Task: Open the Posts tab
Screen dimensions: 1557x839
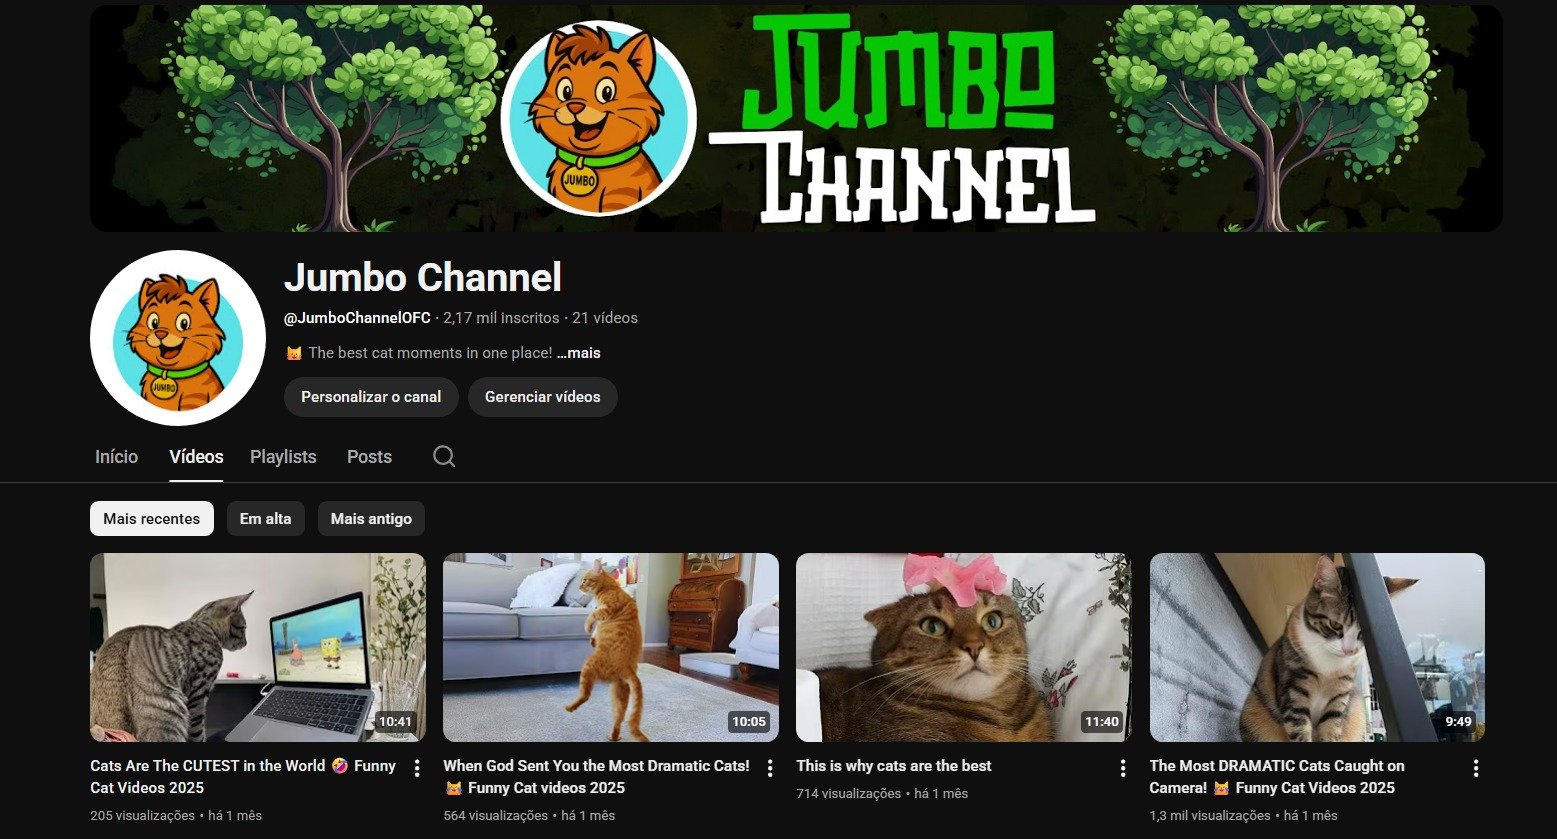Action: [369, 457]
